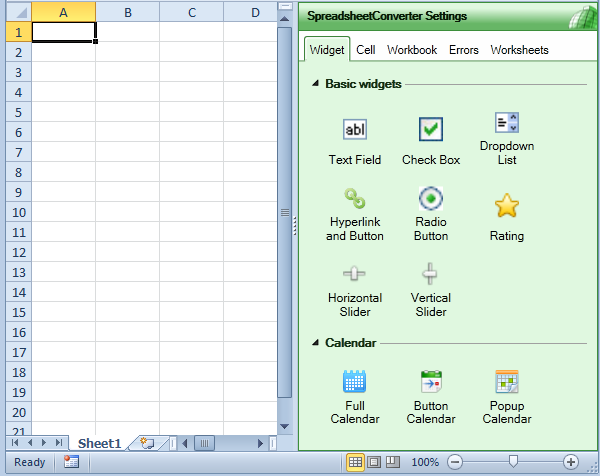Go to the first sheet tab
The width and height of the screenshot is (600, 476).
point(15,443)
